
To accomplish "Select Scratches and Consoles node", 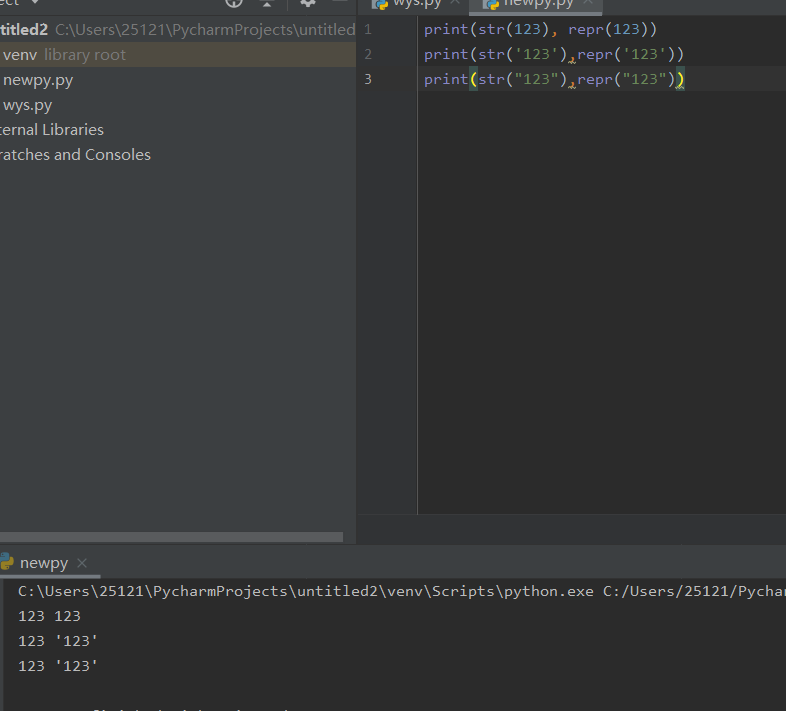I will (75, 155).
